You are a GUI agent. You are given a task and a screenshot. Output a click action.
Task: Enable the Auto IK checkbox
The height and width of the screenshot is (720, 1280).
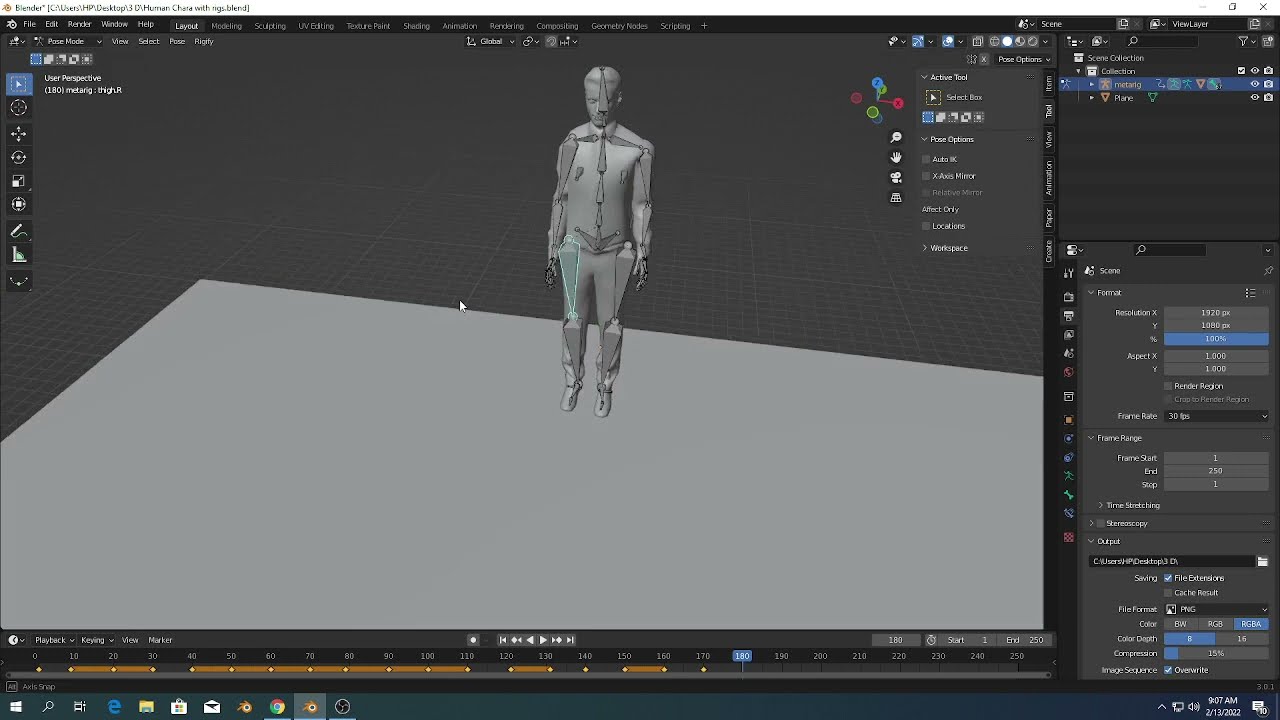[x=926, y=159]
